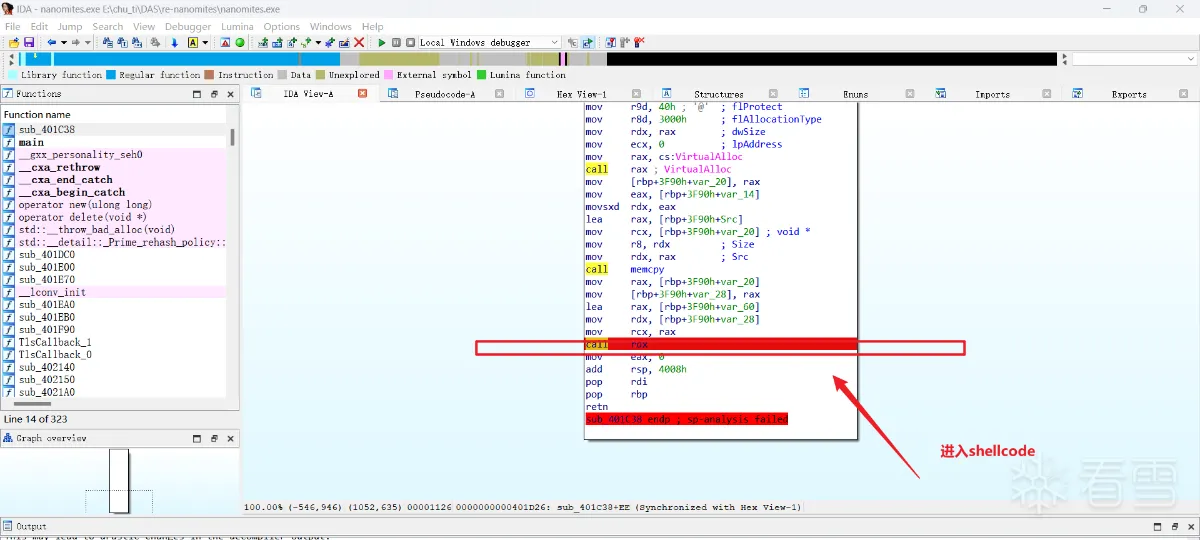Click the IDA View-A tab icon
This screenshot has height=540, width=1200.
tap(256, 94)
